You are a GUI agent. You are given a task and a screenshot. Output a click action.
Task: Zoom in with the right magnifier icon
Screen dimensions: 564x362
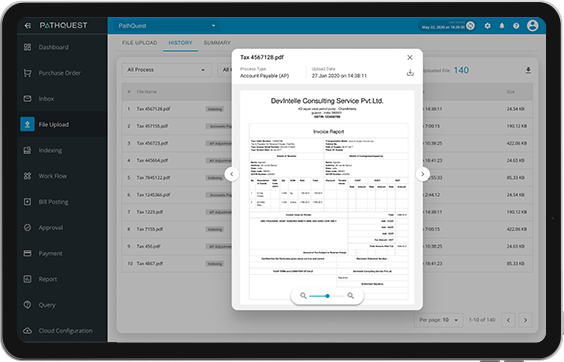(350, 296)
